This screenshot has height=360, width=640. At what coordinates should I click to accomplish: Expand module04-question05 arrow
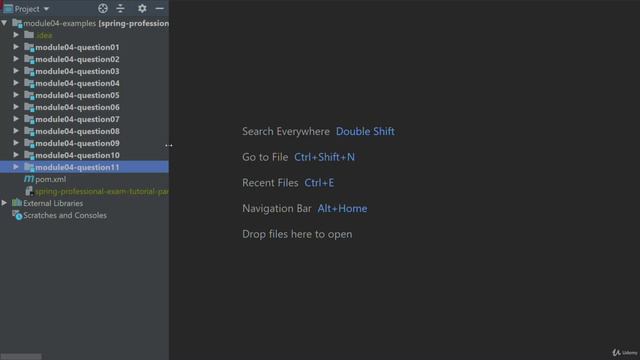click(16, 95)
